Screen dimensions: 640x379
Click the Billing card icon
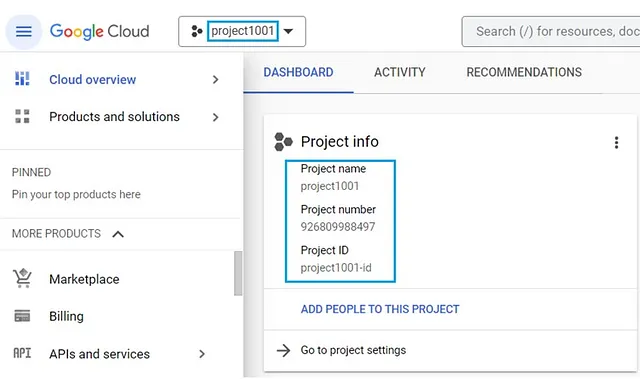(22, 316)
